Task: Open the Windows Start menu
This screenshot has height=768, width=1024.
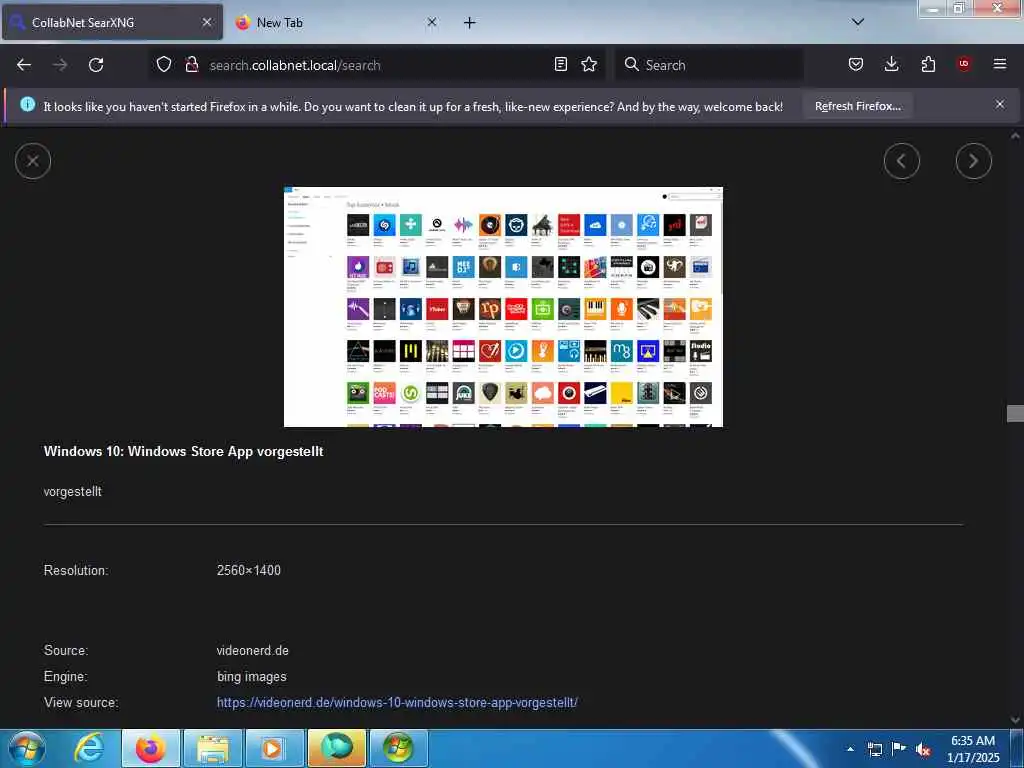Action: [27, 748]
